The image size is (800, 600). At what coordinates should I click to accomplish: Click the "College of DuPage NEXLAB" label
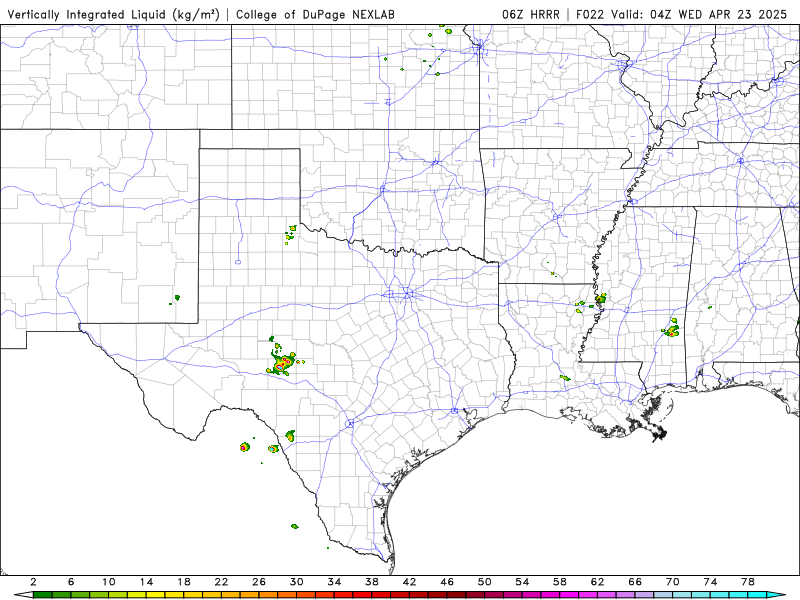[315, 14]
